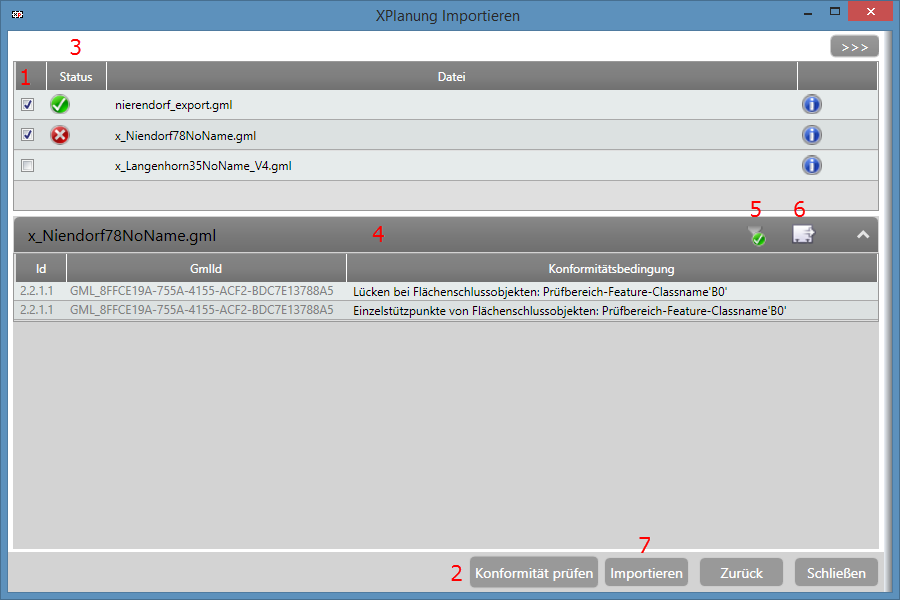
Task: Sort by the Datei column header
Action: click(451, 77)
